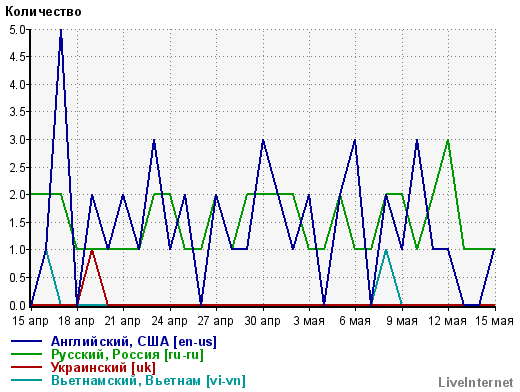Click the 5.0 peak of the blue line
This screenshot has width=520, height=392.
(61, 31)
